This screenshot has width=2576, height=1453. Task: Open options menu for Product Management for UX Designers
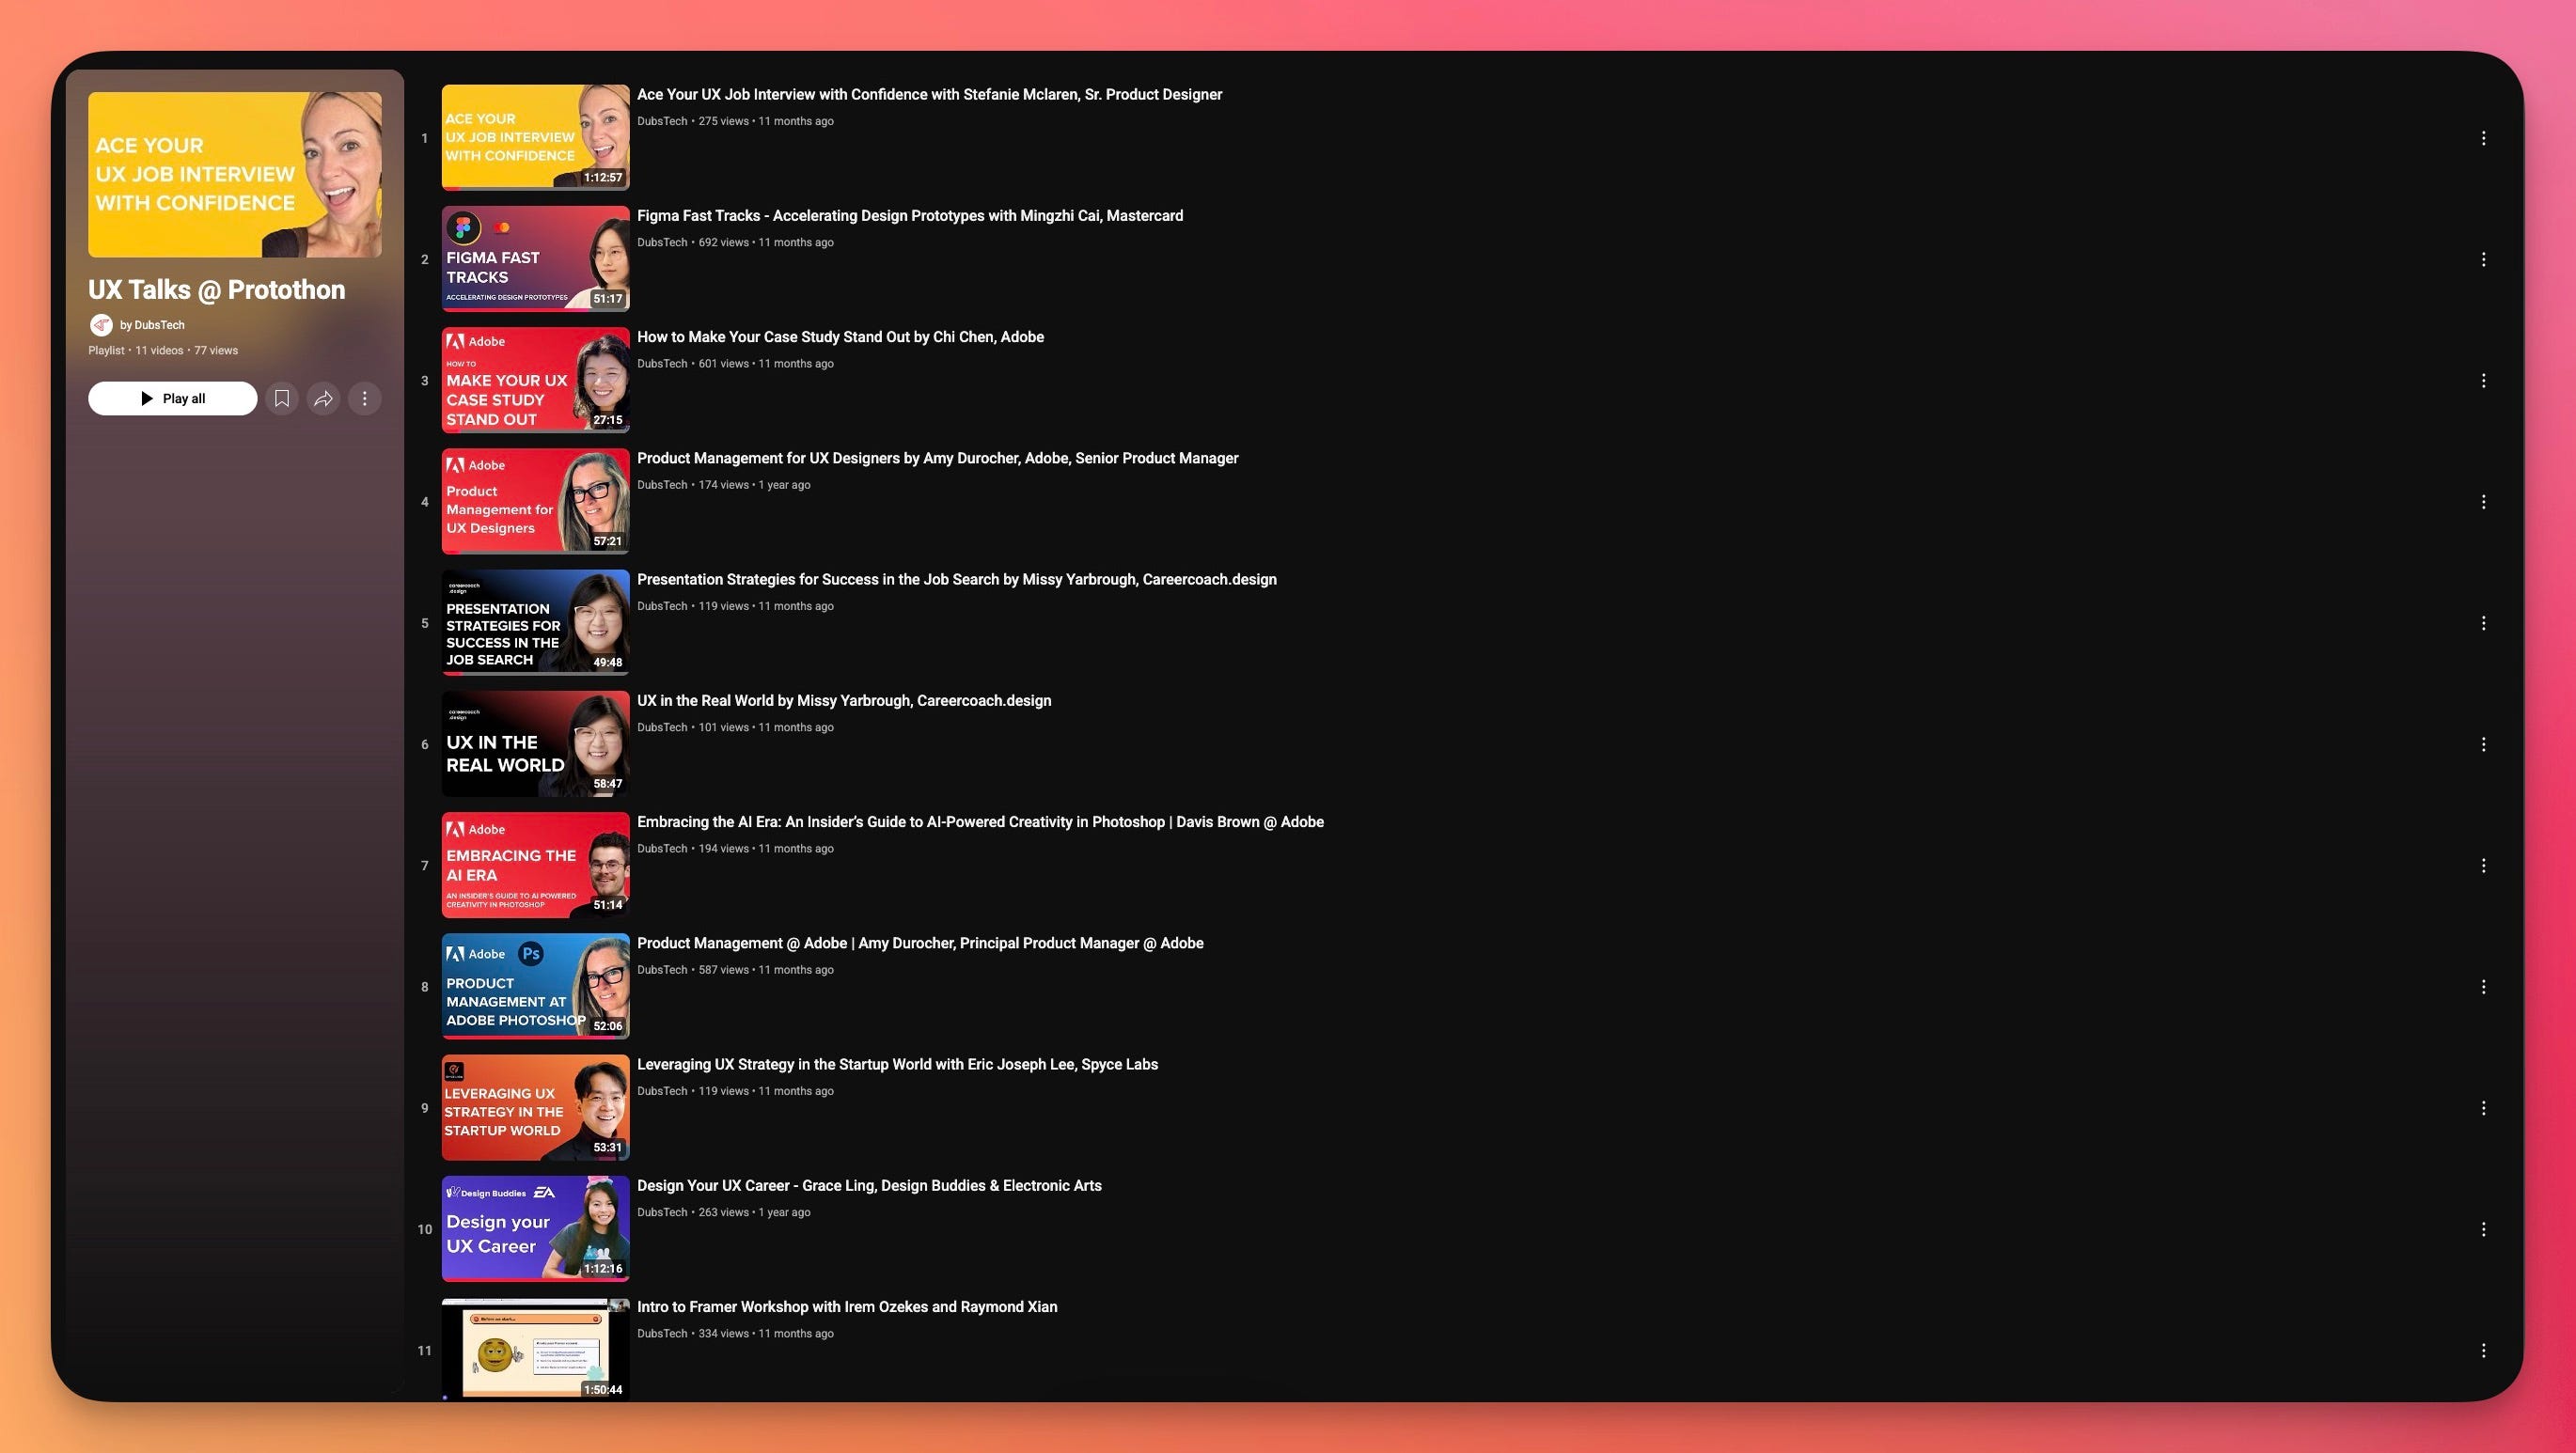click(x=2483, y=502)
